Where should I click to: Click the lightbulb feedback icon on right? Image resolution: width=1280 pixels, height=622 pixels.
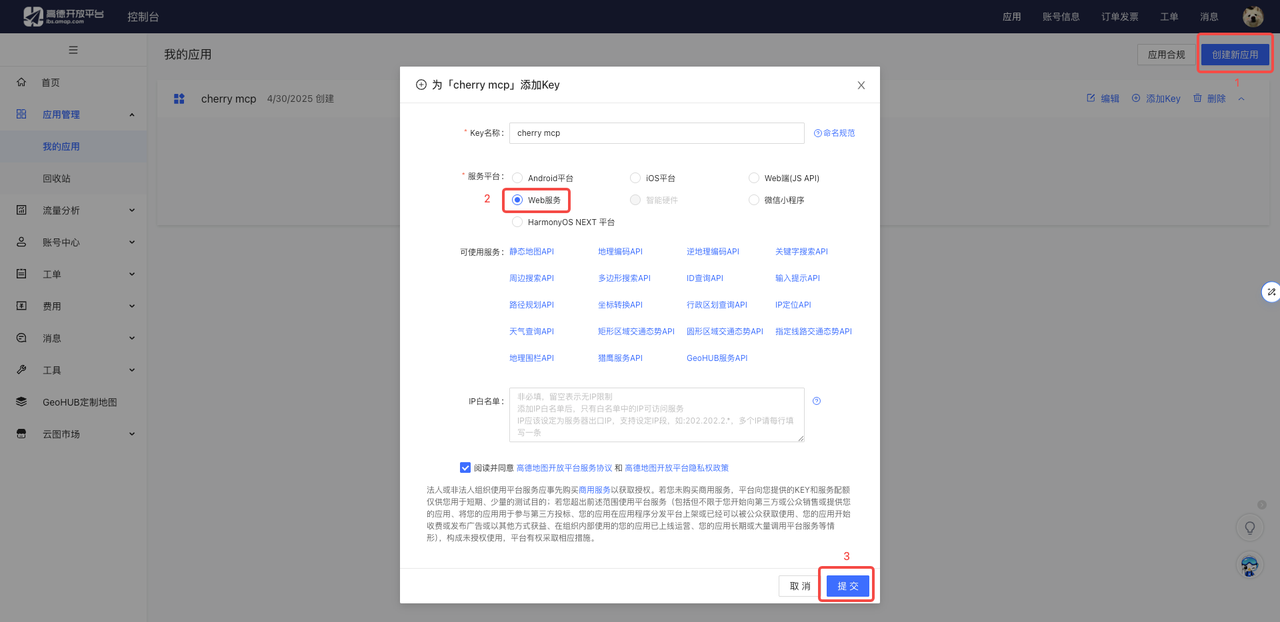[1249, 527]
